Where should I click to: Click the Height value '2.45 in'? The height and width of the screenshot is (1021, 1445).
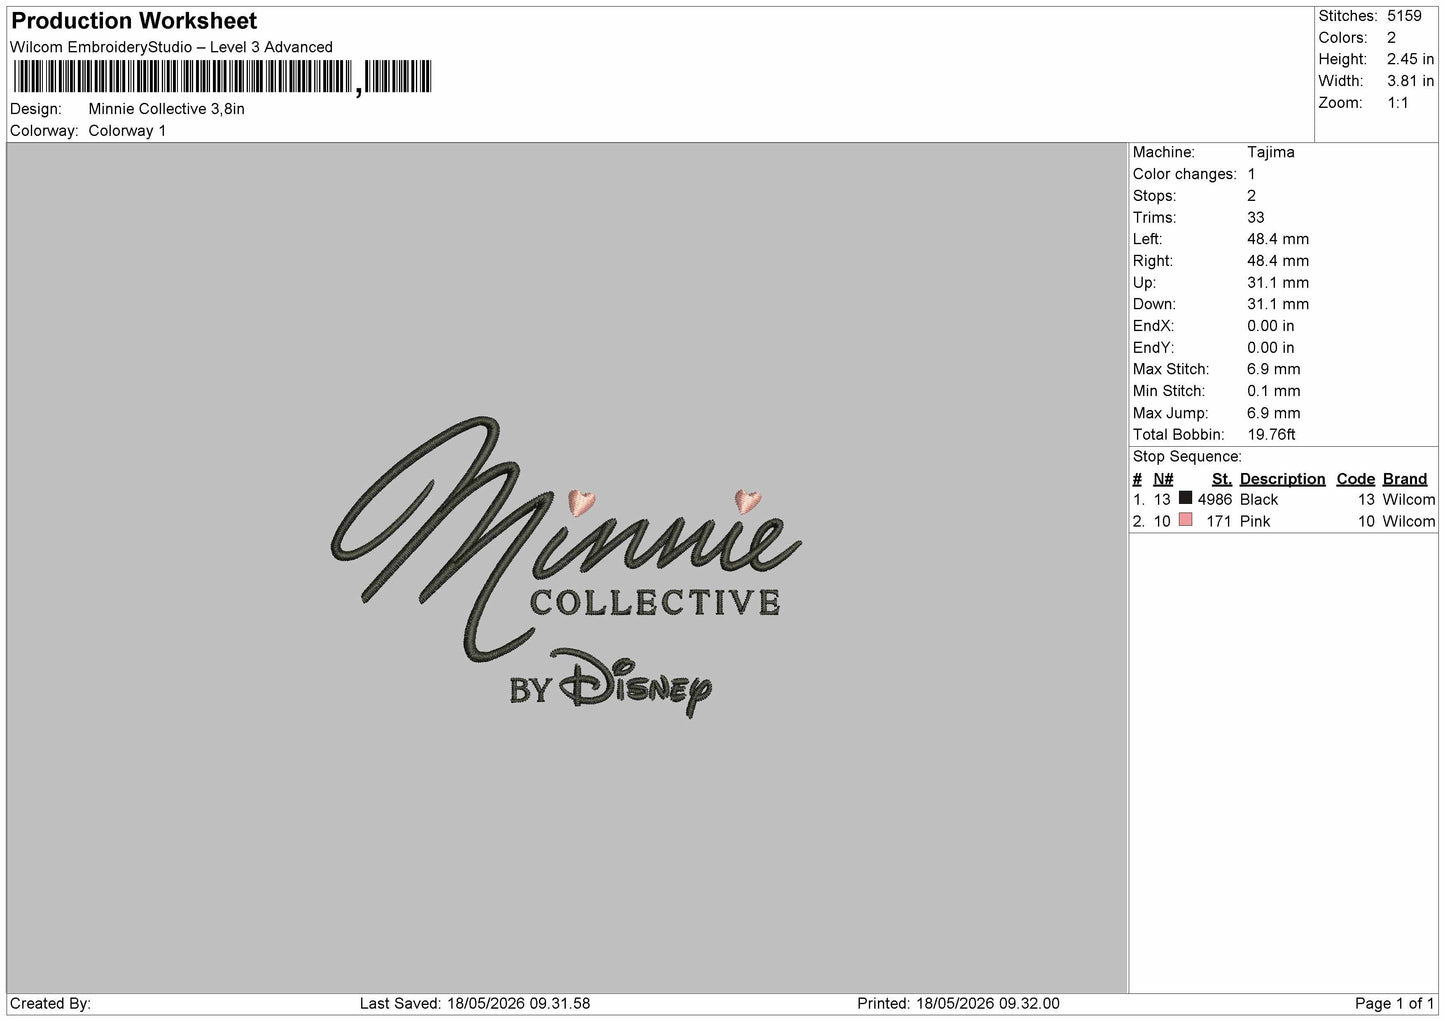(1410, 59)
